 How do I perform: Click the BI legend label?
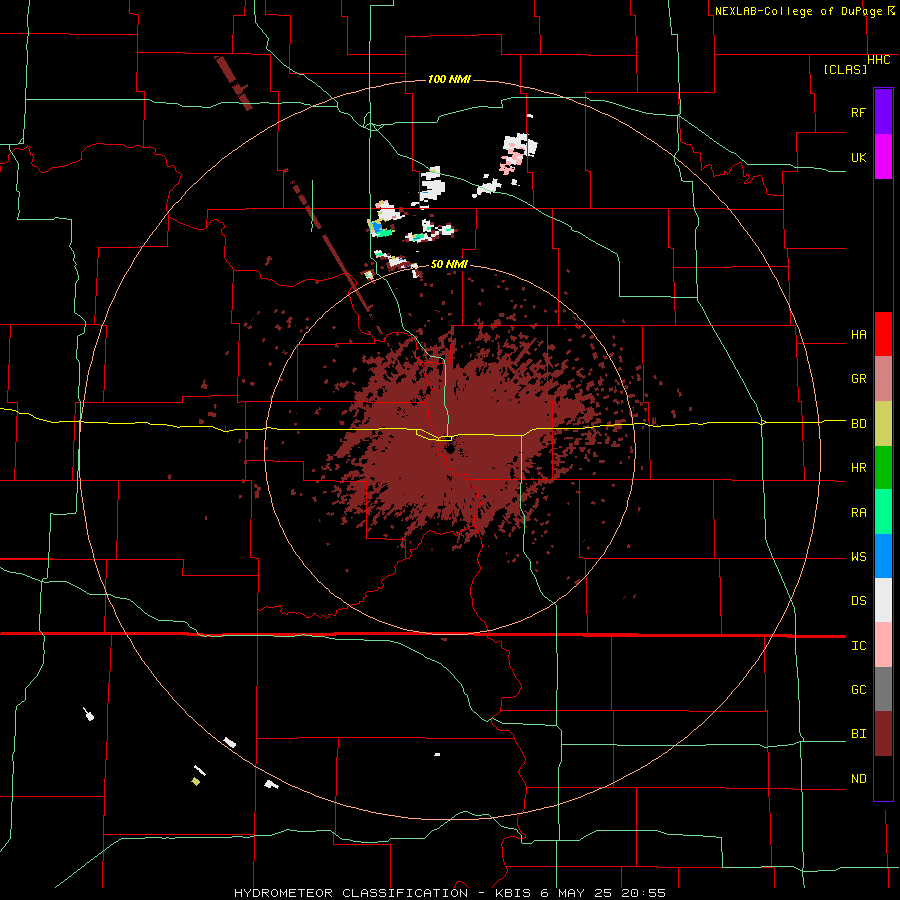[x=858, y=734]
